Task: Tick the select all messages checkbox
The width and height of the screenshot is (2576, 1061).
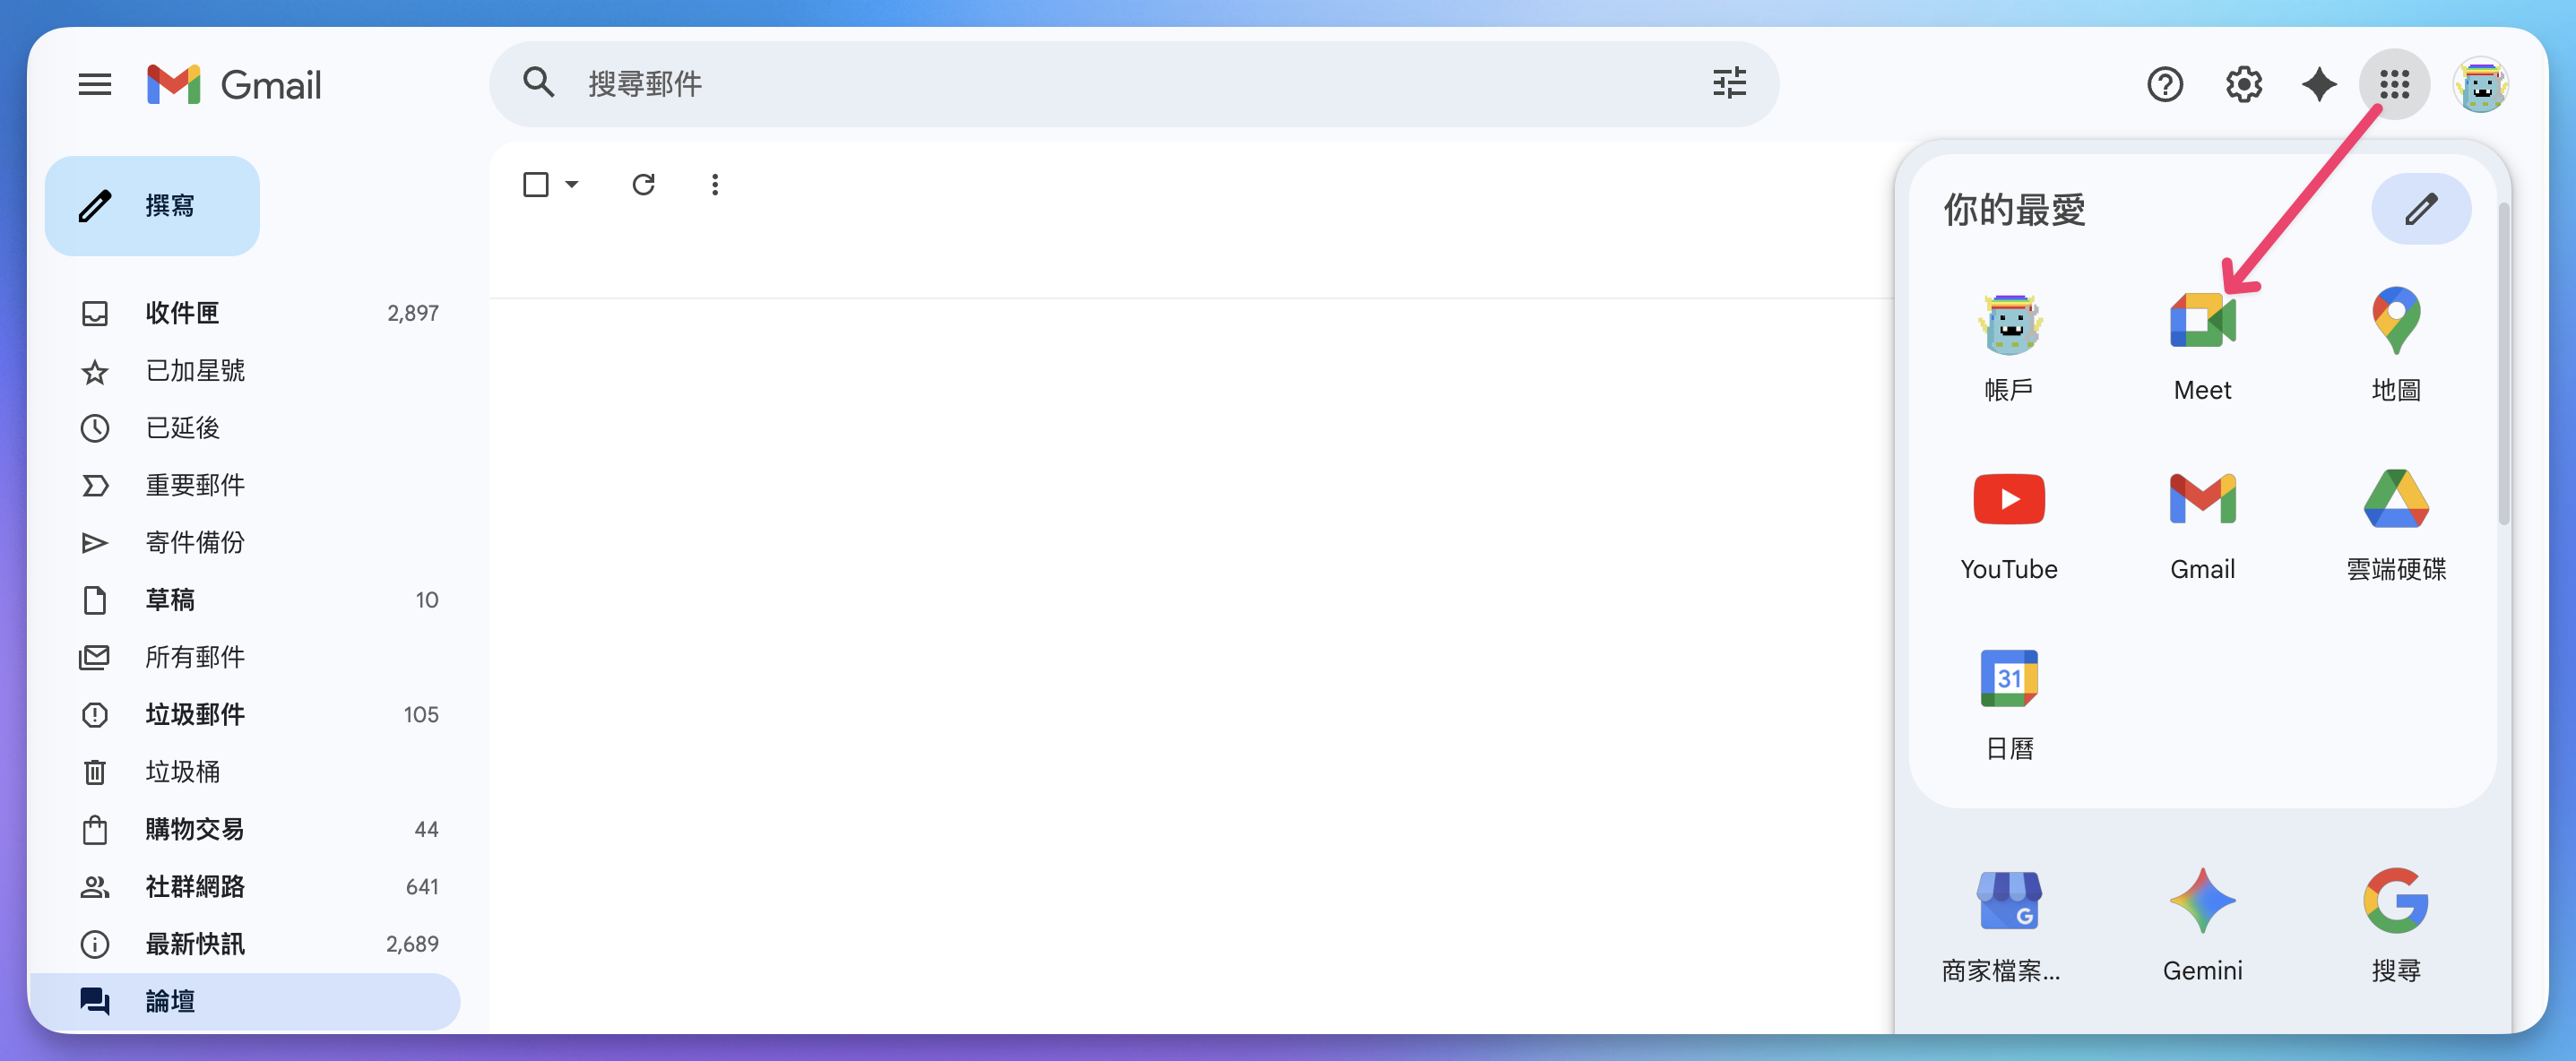Action: tap(536, 185)
